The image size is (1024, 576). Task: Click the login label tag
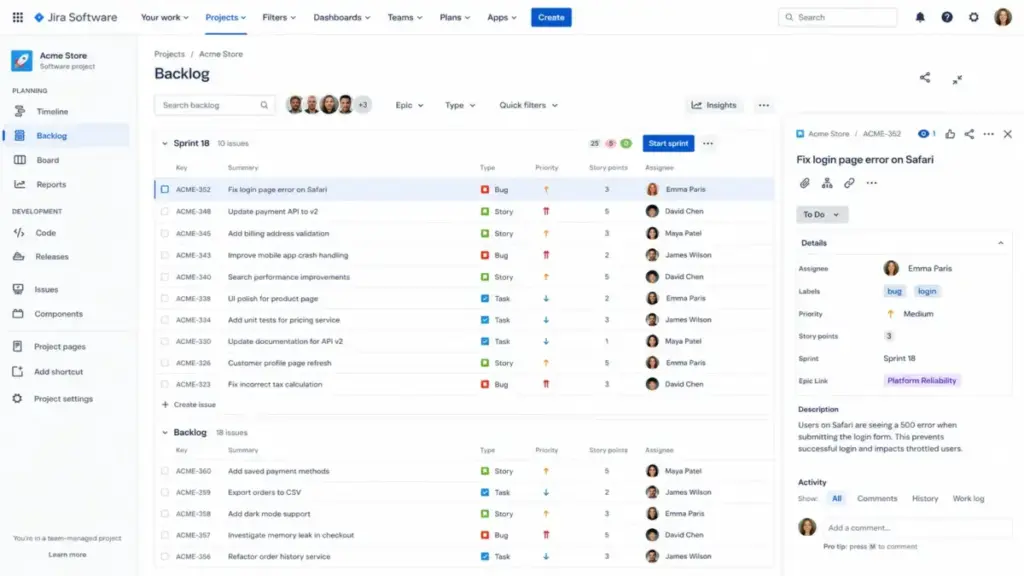click(x=927, y=291)
